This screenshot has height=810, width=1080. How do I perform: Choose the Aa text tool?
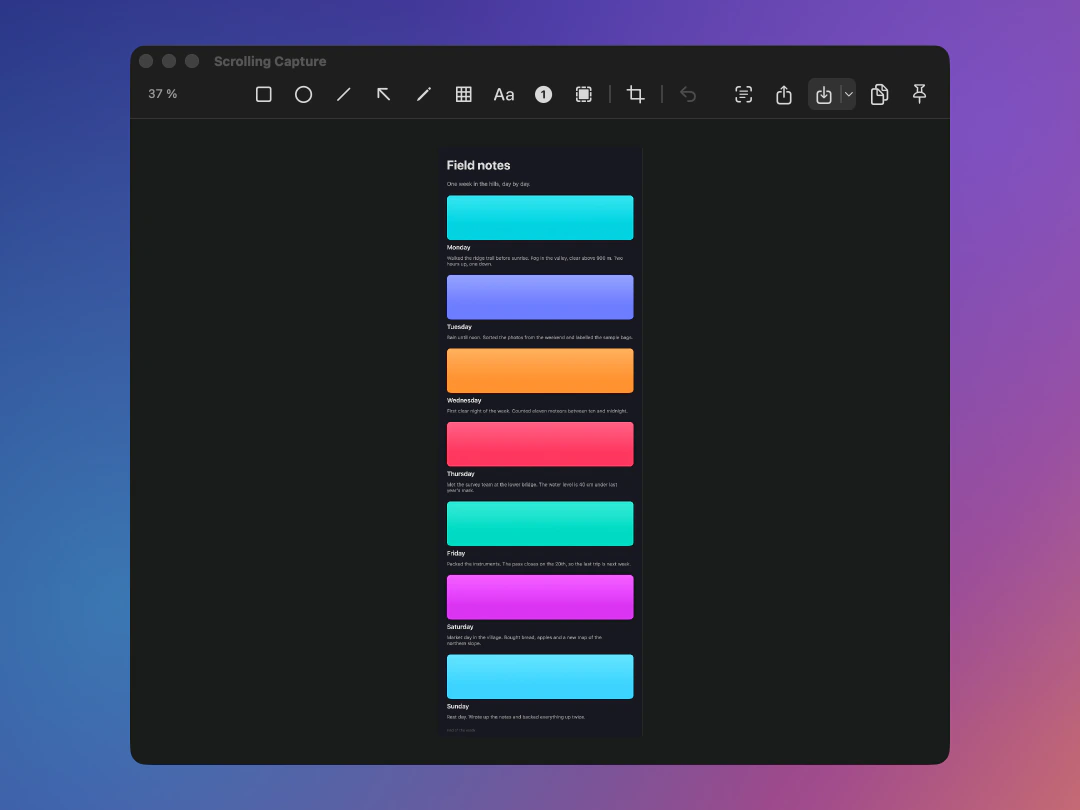point(503,94)
